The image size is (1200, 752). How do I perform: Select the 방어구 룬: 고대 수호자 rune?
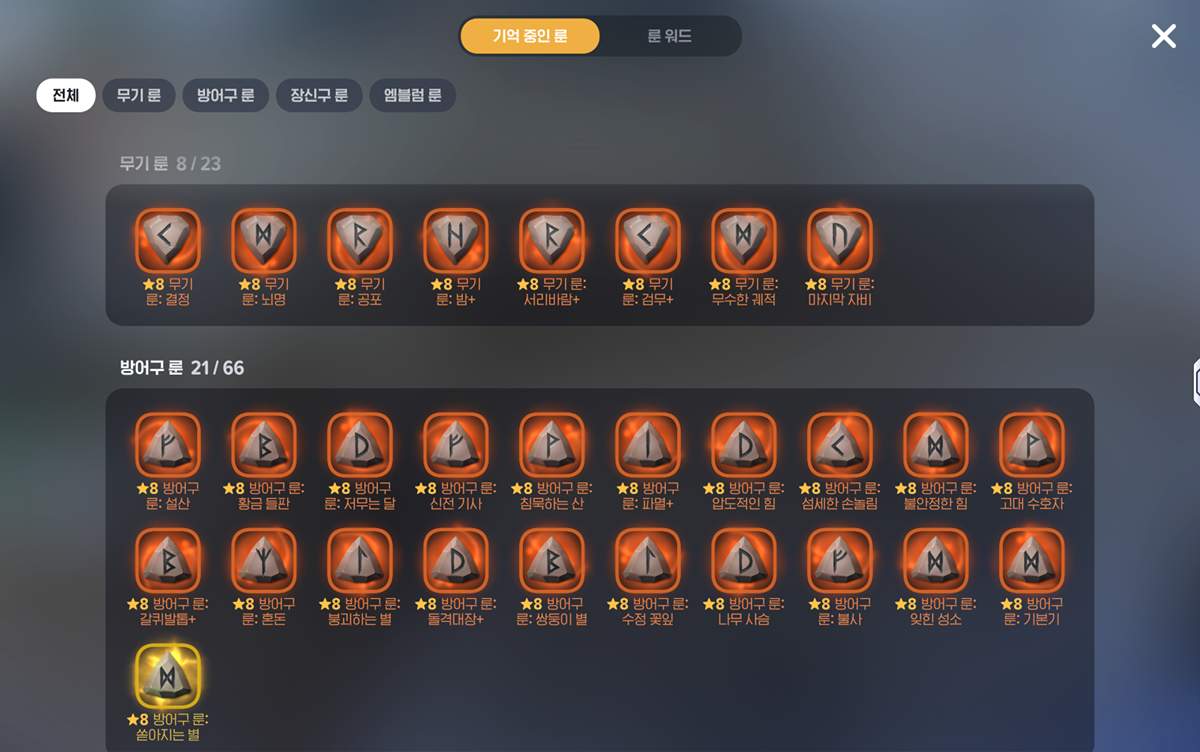tap(1032, 445)
